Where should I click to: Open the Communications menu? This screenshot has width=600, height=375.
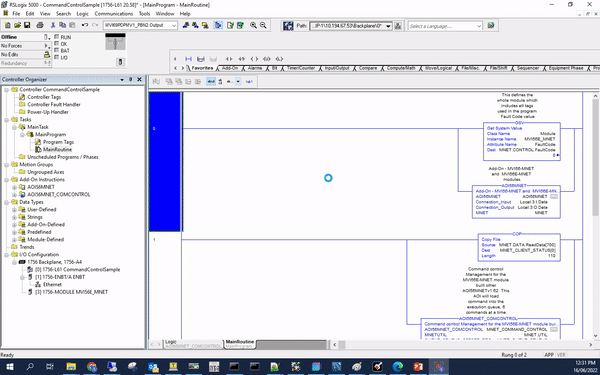click(114, 13)
